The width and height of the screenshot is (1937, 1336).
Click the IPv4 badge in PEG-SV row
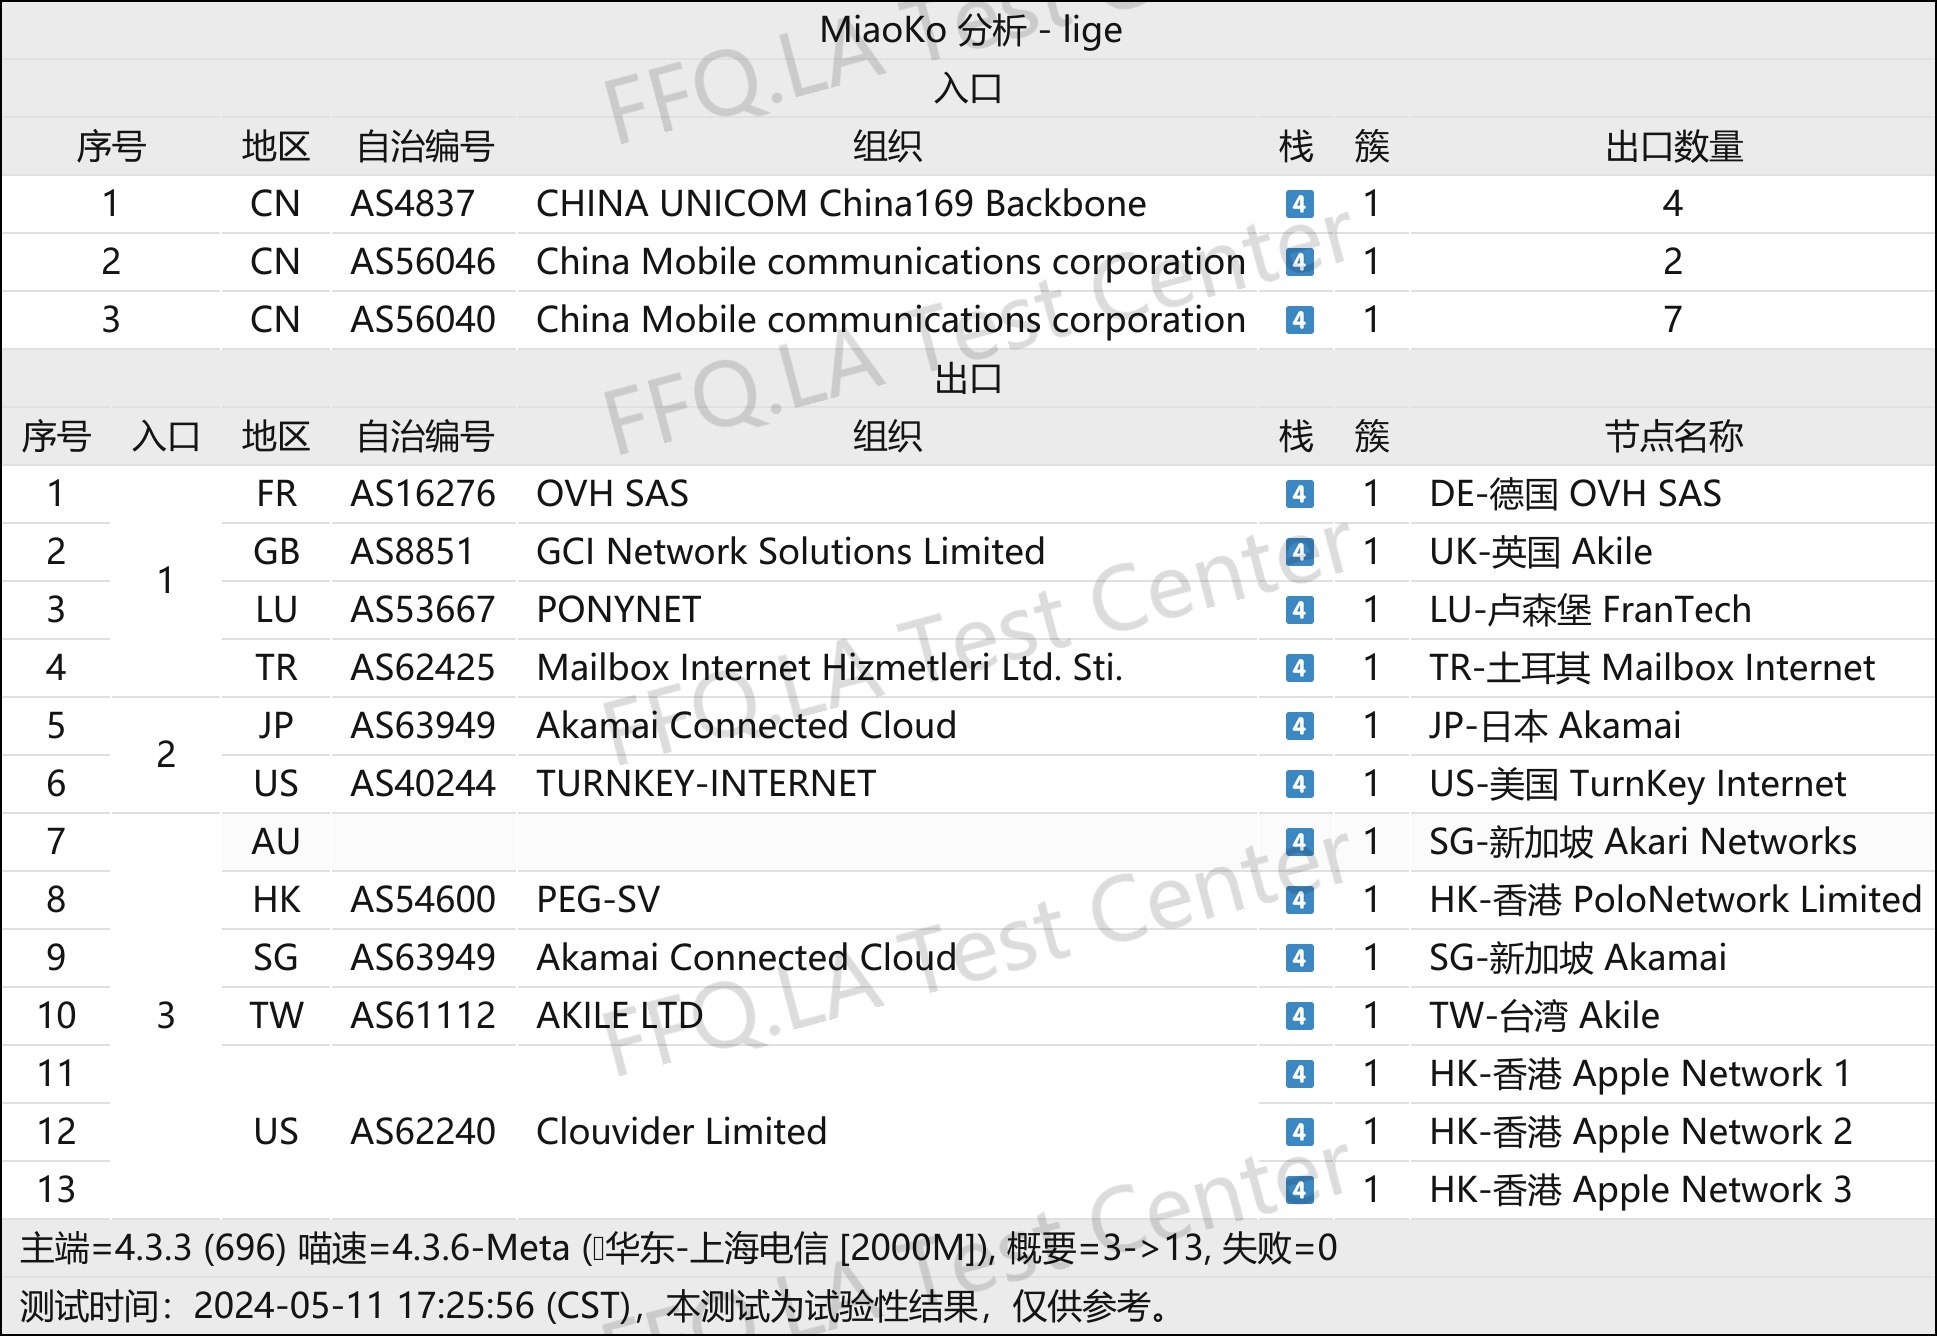(x=1299, y=900)
